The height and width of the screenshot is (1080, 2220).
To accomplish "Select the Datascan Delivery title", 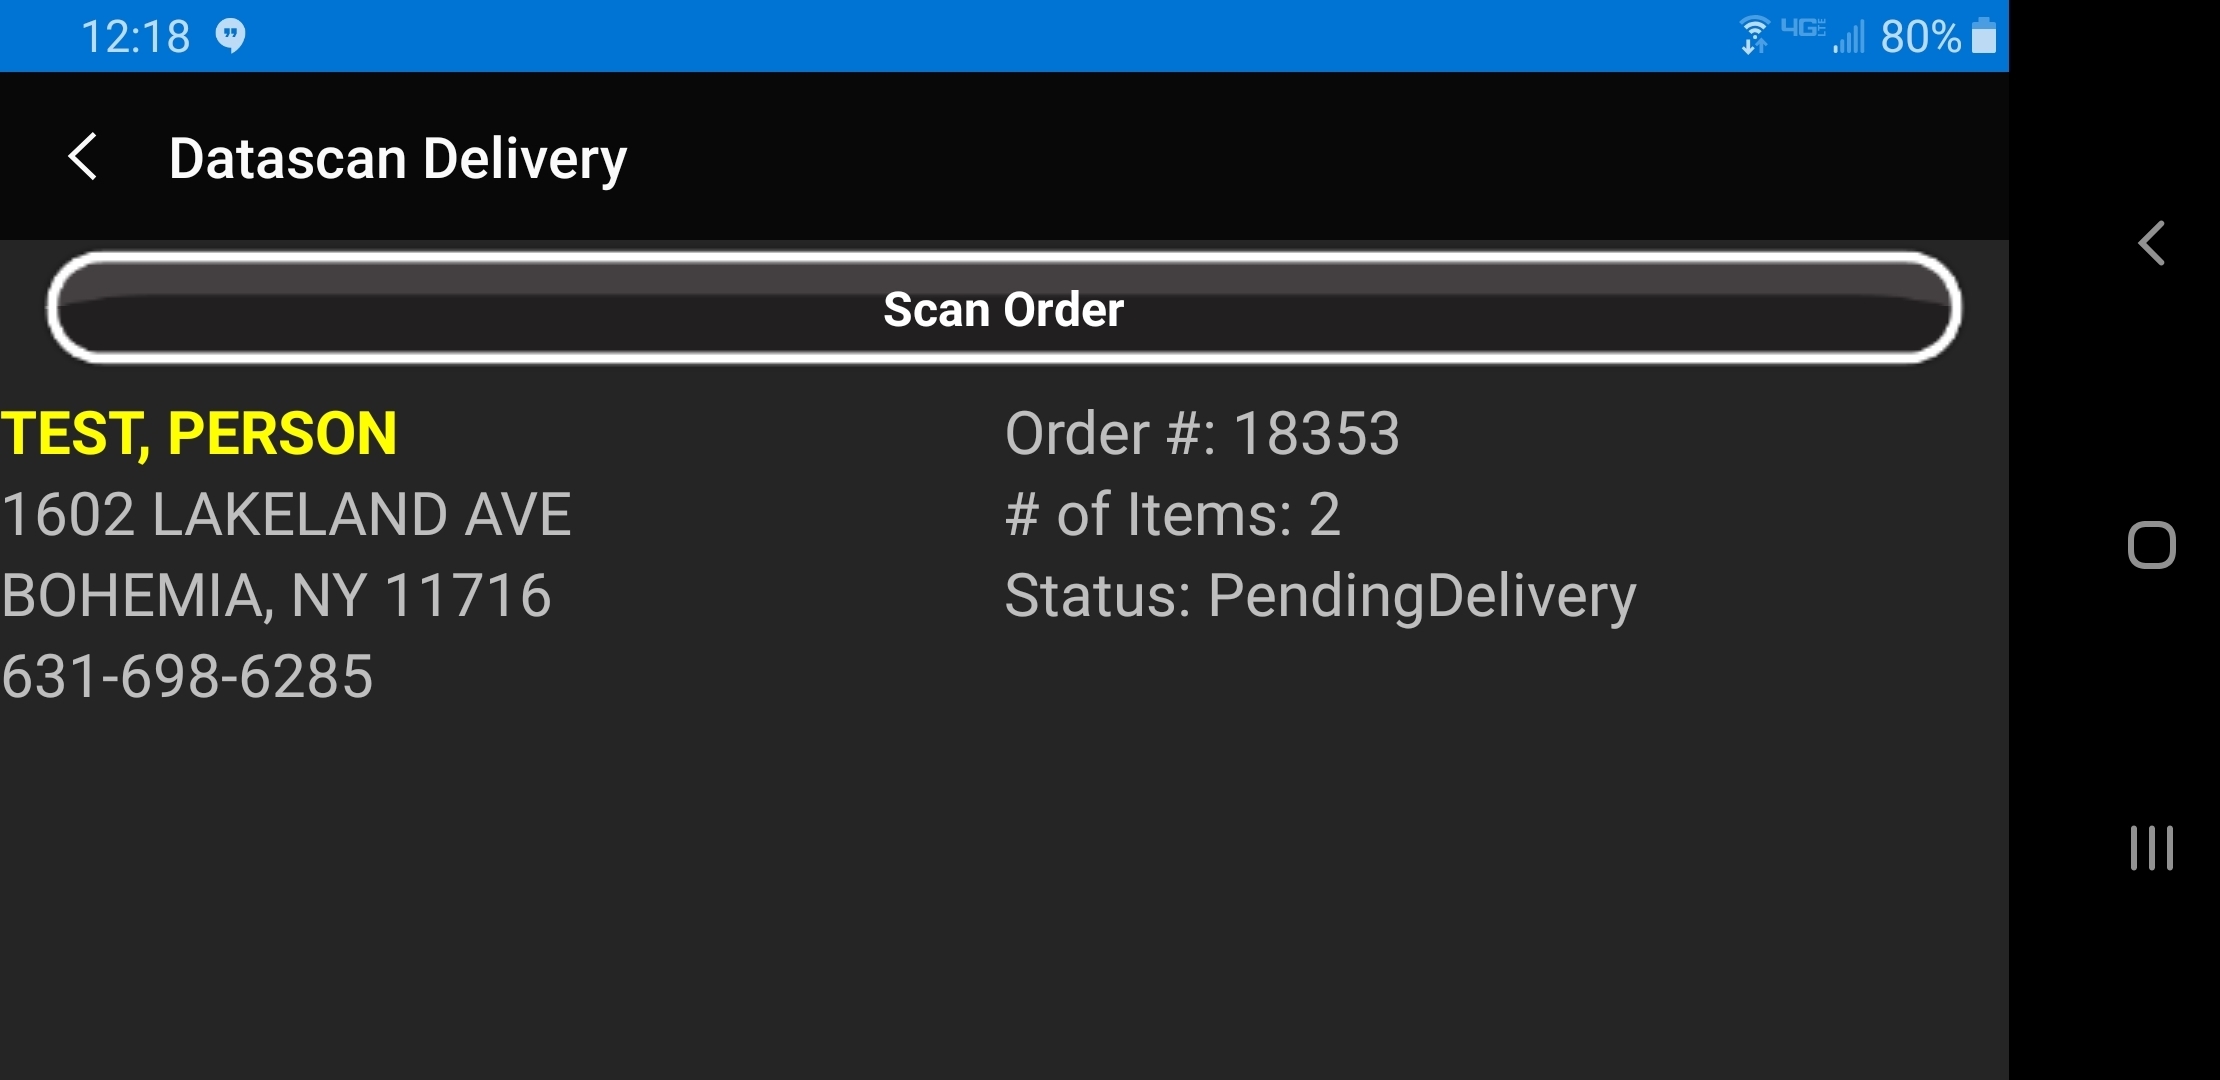I will point(397,157).
